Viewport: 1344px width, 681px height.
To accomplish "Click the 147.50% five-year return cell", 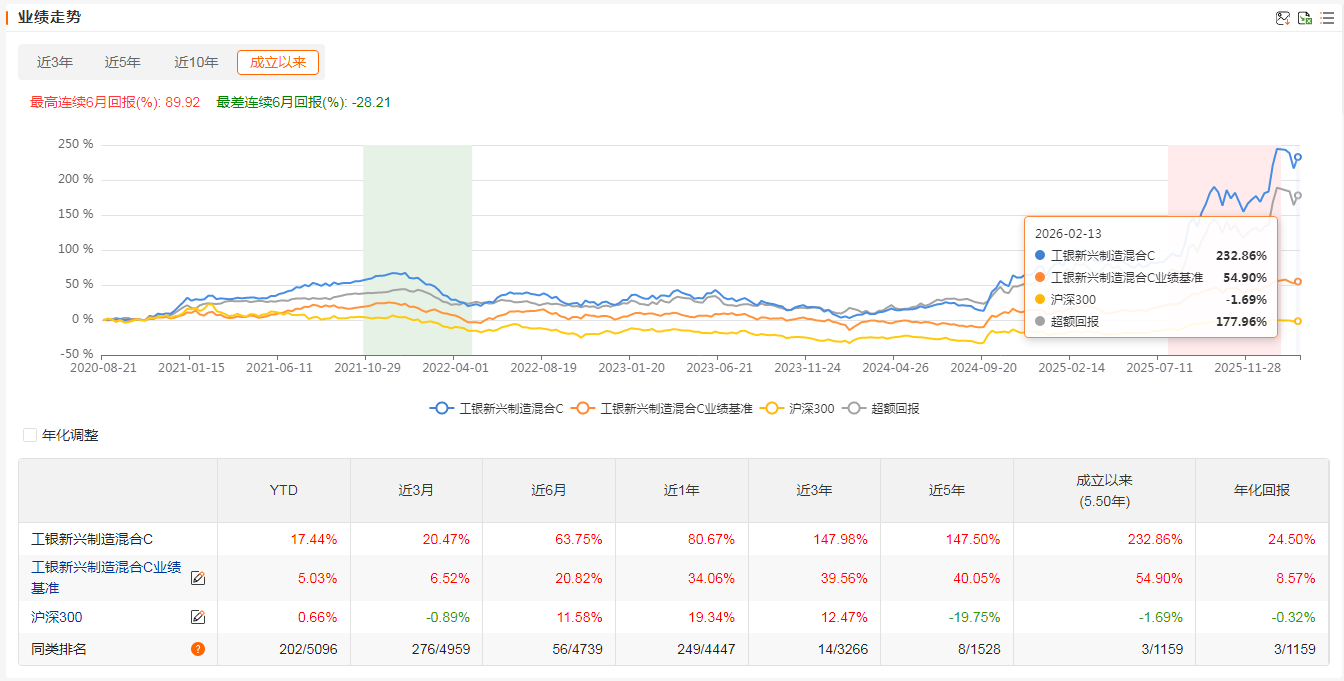I will 973,539.
